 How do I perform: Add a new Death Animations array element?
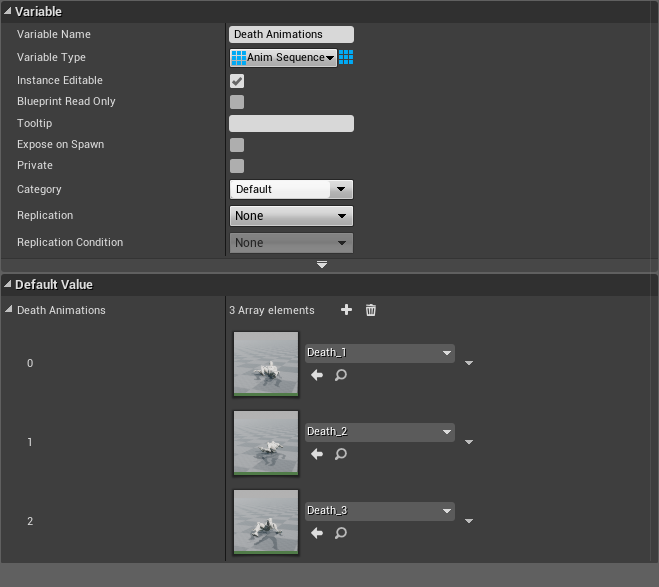347,310
